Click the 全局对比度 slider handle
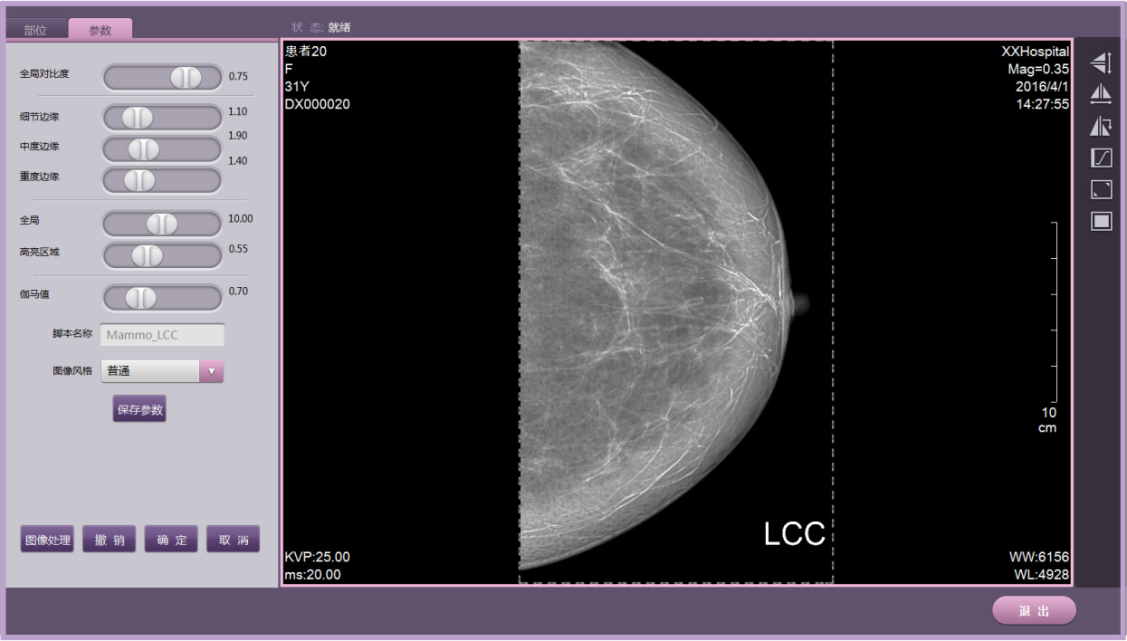Screen dimensions: 1127x641 coord(185,77)
